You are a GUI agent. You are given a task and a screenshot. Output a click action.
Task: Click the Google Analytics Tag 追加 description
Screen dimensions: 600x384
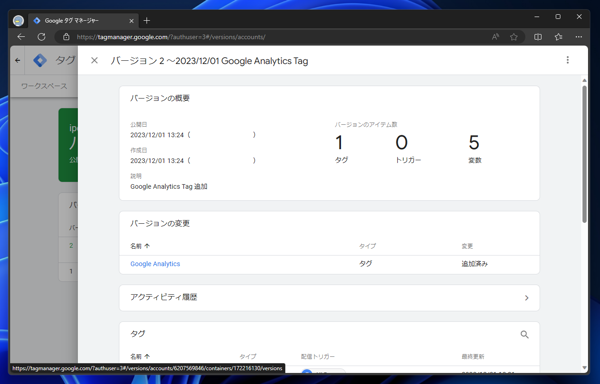point(169,187)
